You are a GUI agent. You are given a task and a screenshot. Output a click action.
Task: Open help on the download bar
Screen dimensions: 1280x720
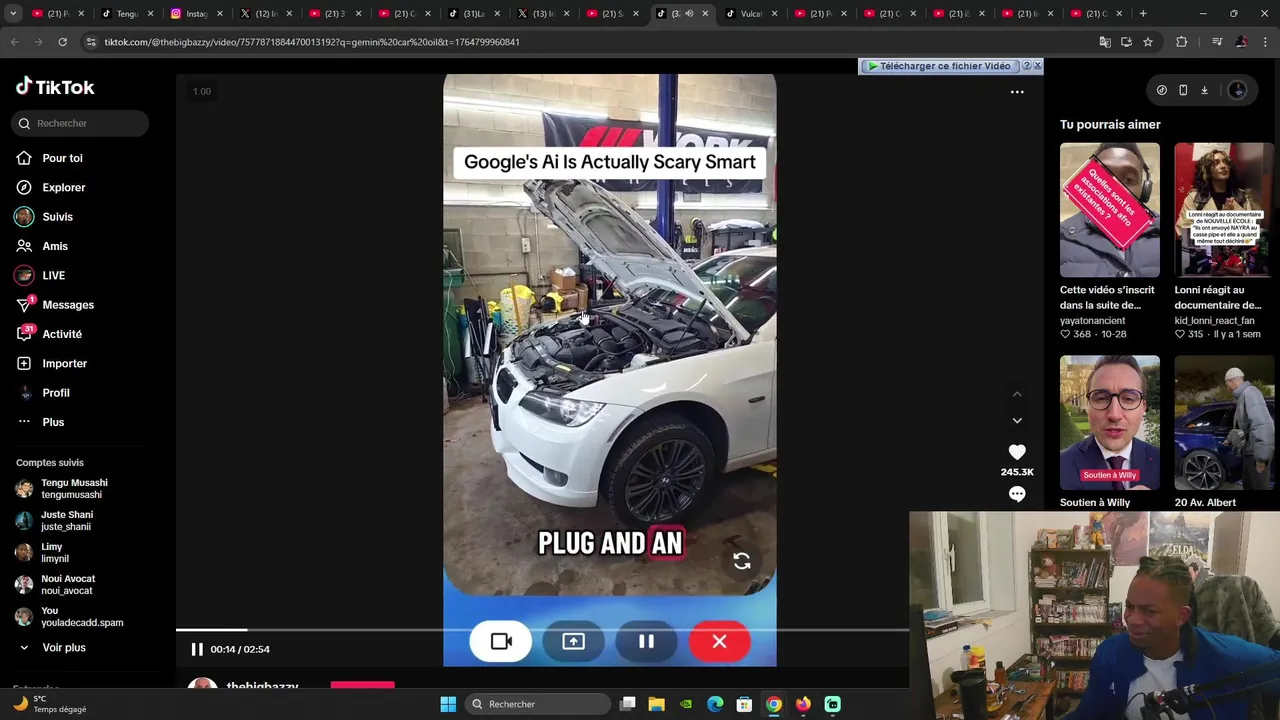pos(1026,66)
